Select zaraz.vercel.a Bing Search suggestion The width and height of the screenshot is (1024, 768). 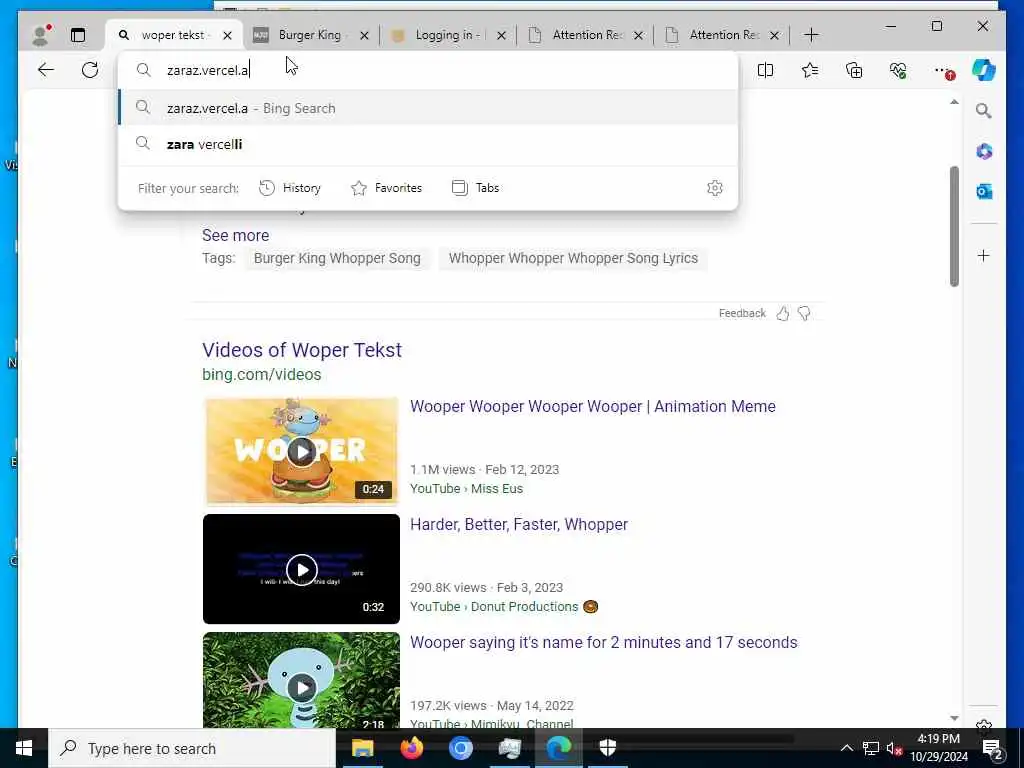click(428, 108)
